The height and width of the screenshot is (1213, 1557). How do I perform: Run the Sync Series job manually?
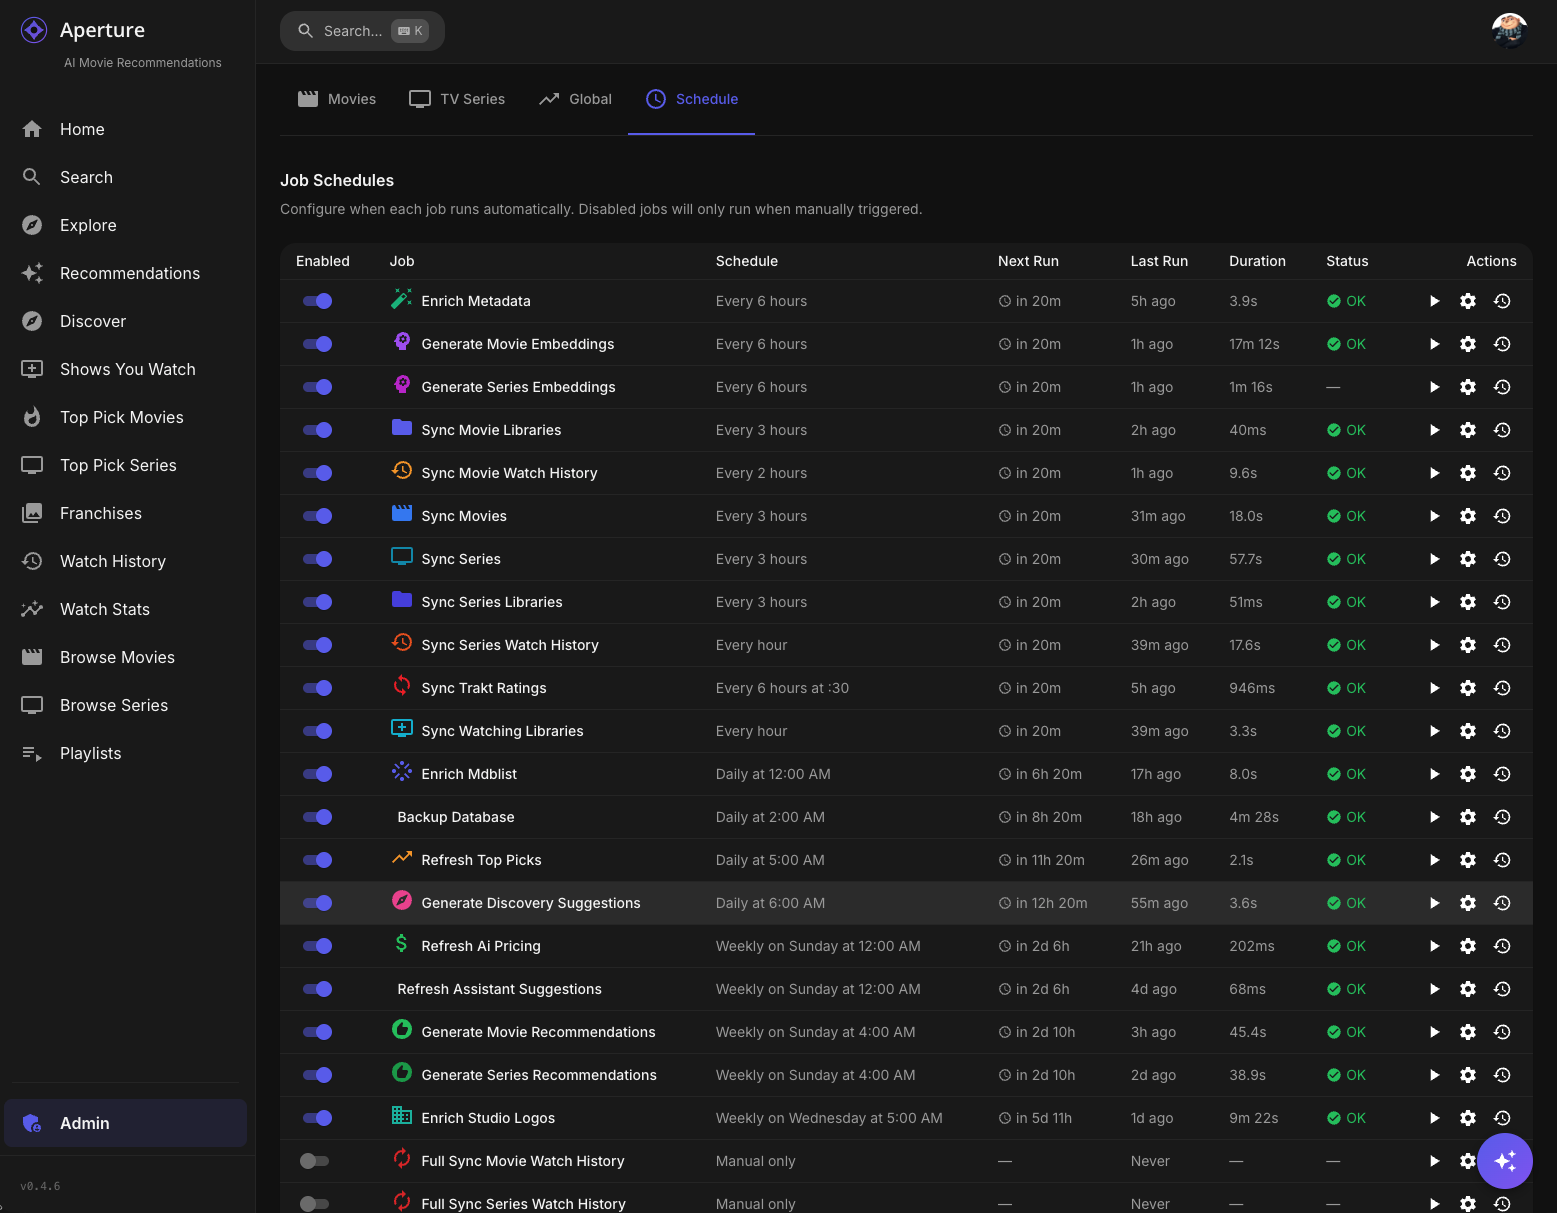tap(1434, 559)
